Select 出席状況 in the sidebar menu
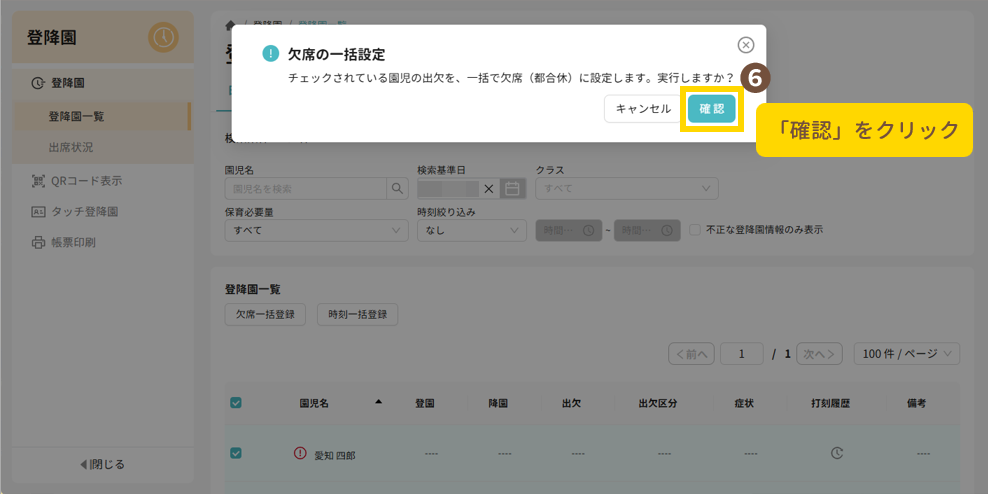The width and height of the screenshot is (988, 494). [70, 147]
